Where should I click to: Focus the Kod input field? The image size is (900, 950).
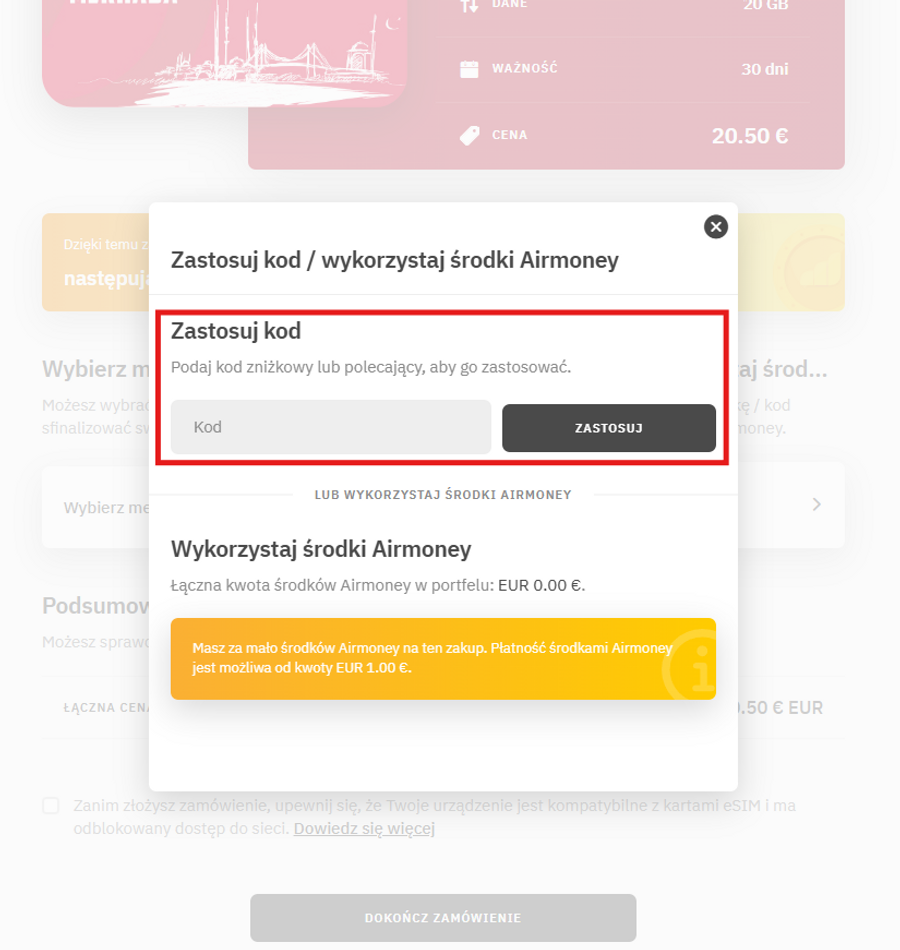pyautogui.click(x=331, y=427)
